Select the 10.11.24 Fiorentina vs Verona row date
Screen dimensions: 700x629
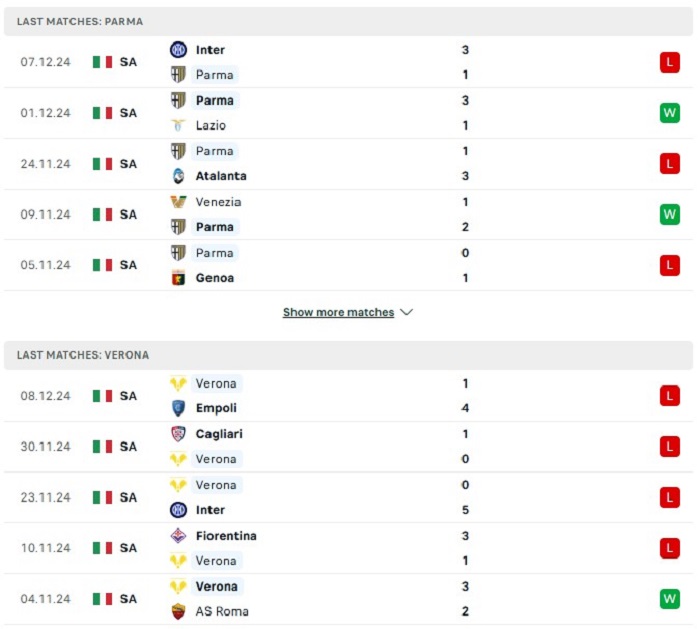(46, 548)
